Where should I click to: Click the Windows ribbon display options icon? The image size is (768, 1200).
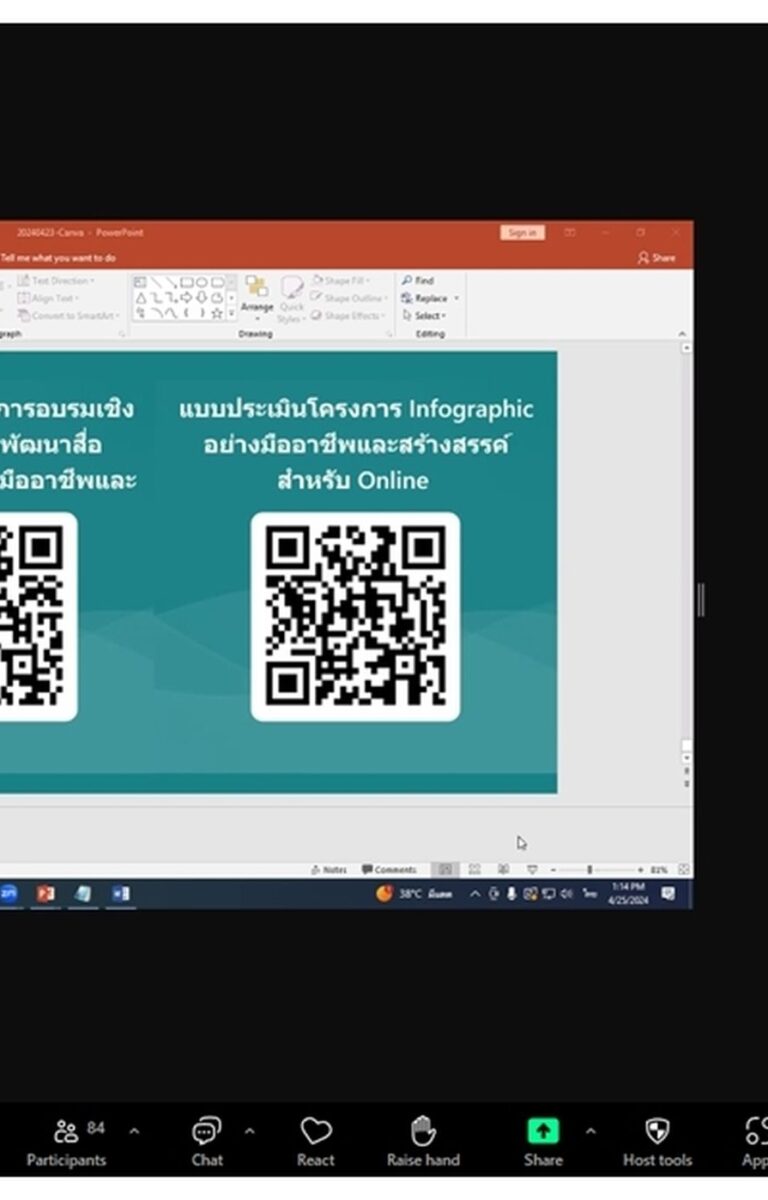coord(570,233)
